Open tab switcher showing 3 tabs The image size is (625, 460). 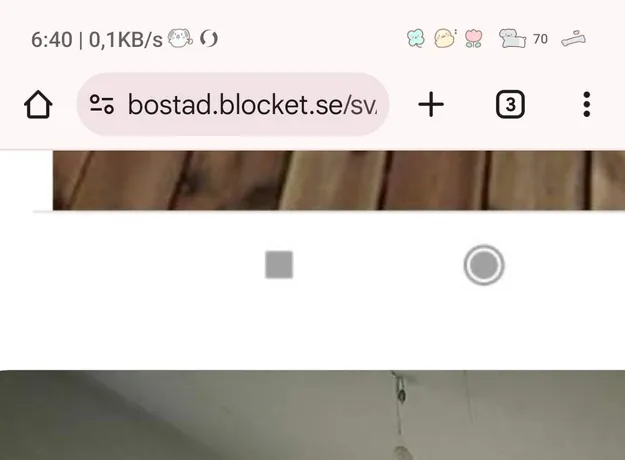(510, 104)
